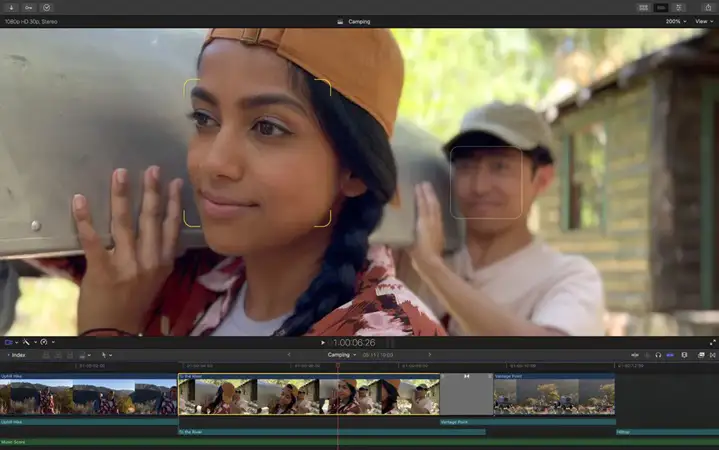Screen dimensions: 719x450
Task: Append clip to storyline icon
Action: (x=70, y=355)
